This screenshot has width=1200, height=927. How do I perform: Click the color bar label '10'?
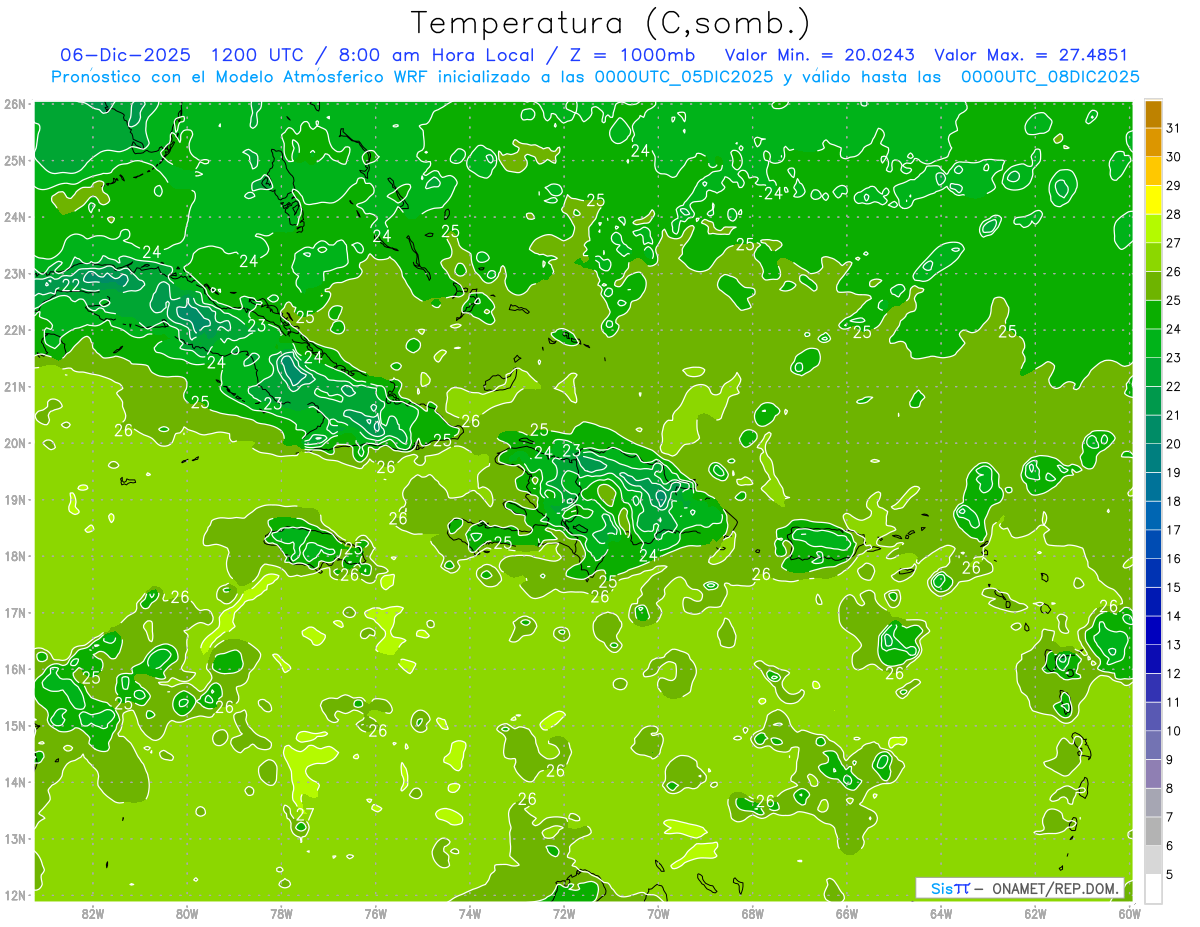1173,731
